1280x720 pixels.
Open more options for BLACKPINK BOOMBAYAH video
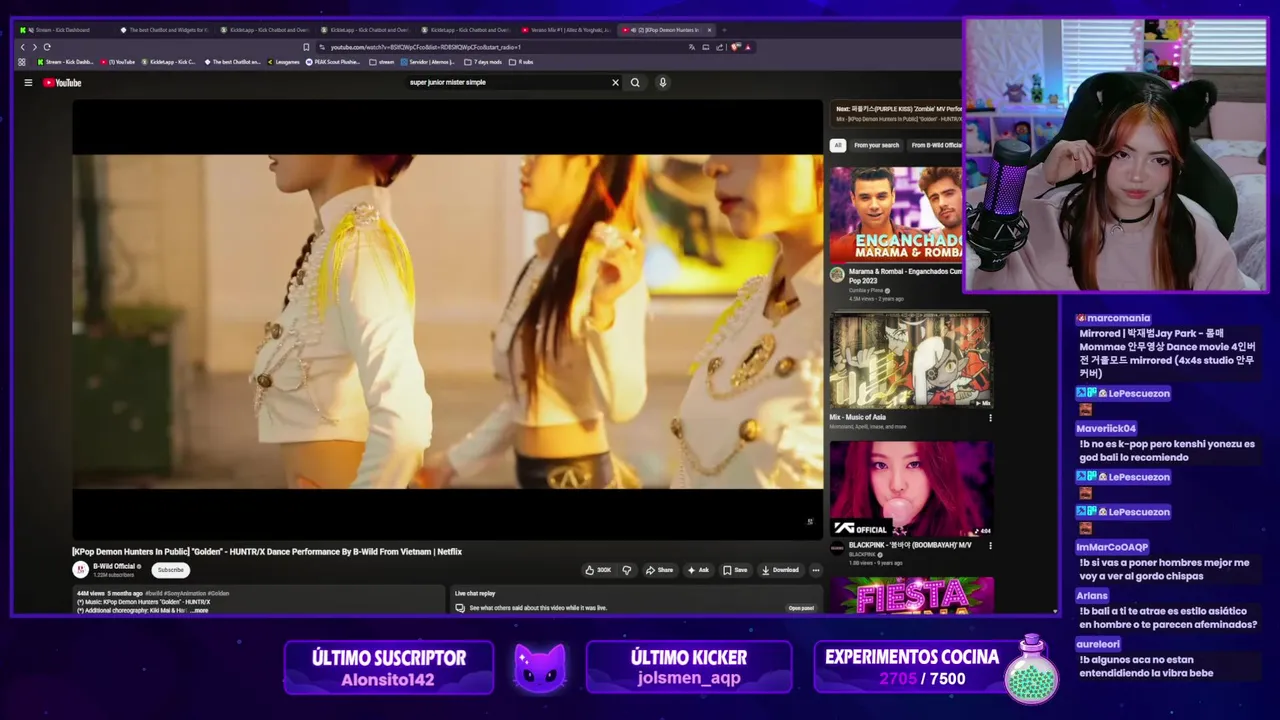click(990, 546)
